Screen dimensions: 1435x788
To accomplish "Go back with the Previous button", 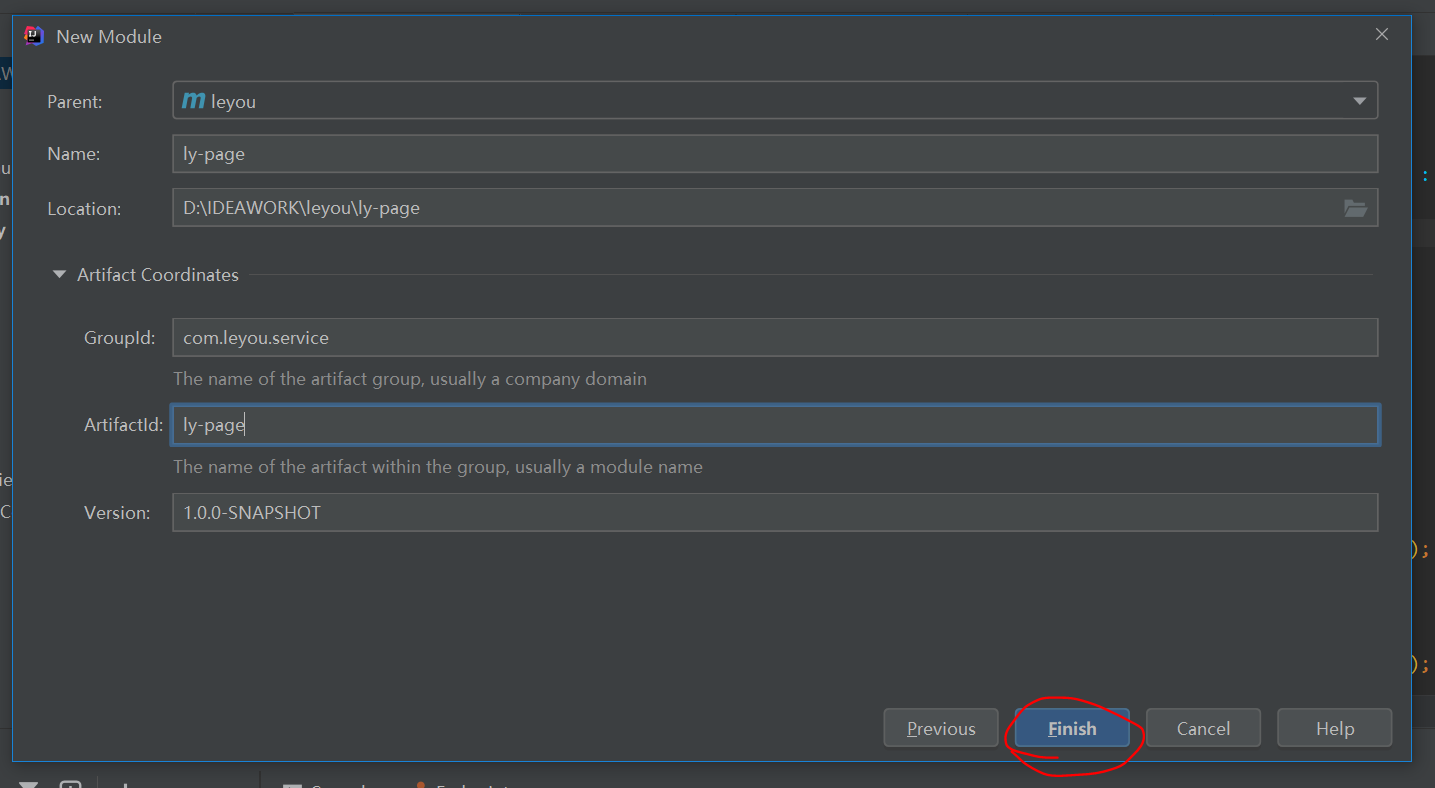I will (x=941, y=728).
